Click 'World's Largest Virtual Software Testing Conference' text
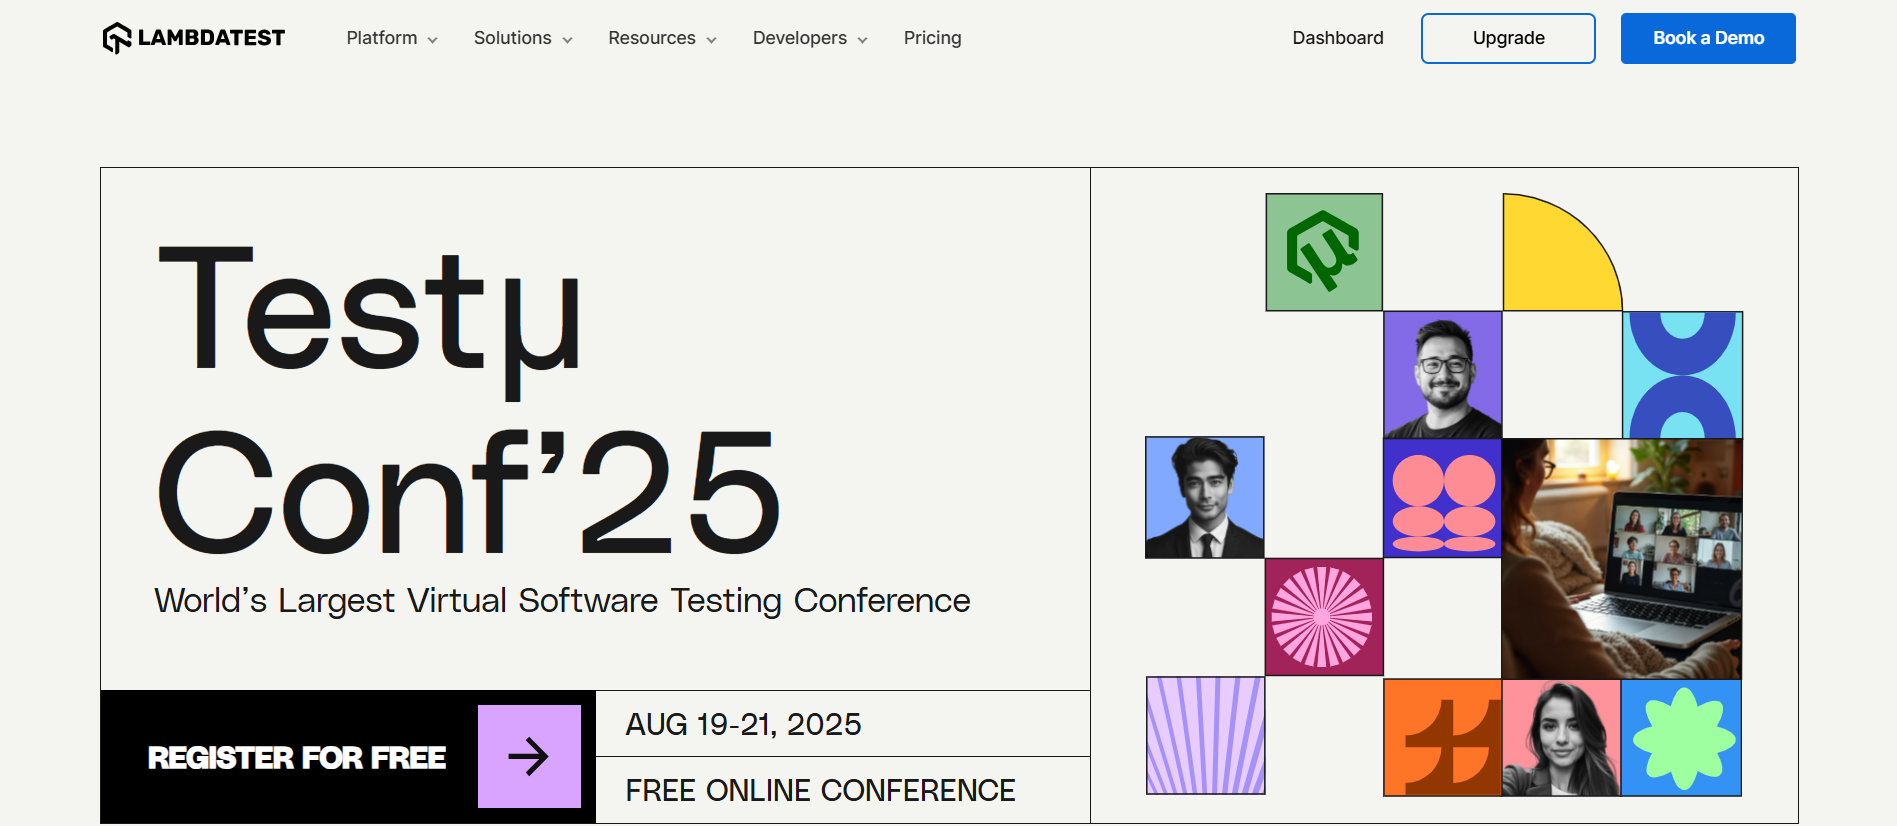This screenshot has width=1897, height=826. 562,601
